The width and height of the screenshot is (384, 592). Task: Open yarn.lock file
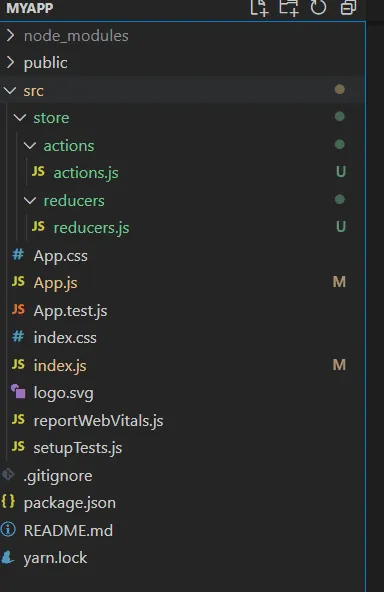55,558
